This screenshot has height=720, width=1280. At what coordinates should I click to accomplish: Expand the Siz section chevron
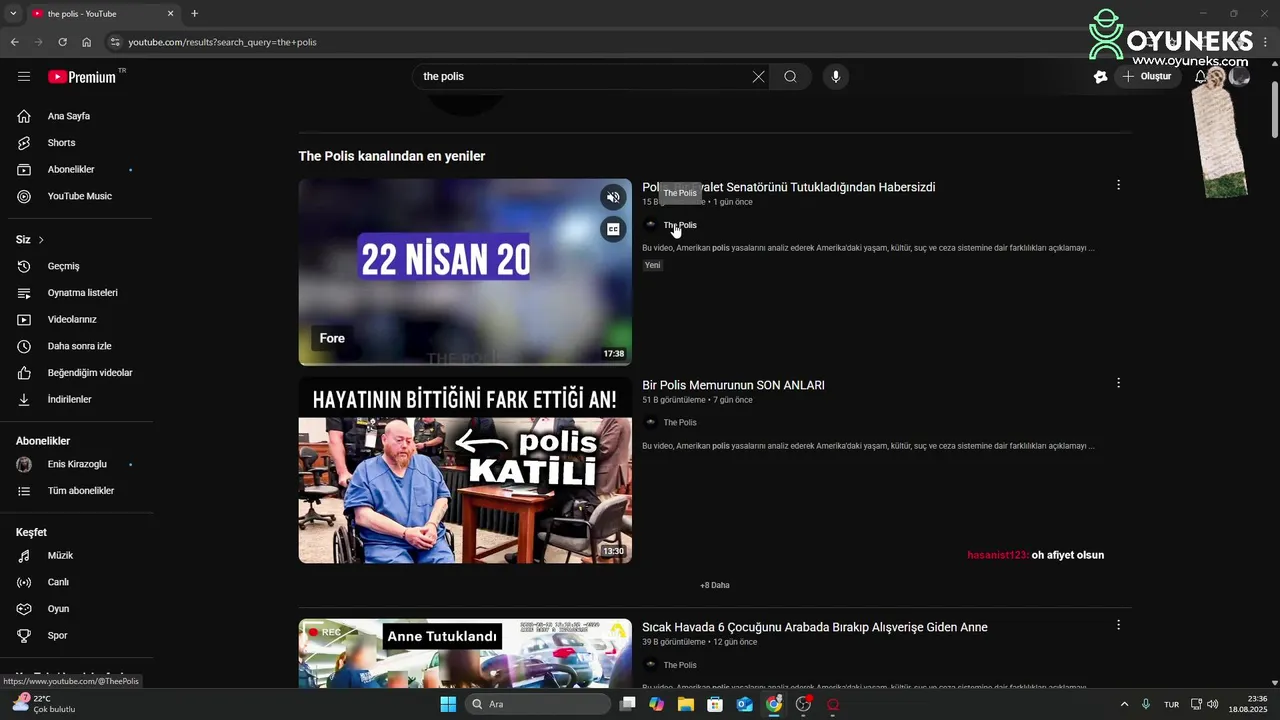point(41,240)
